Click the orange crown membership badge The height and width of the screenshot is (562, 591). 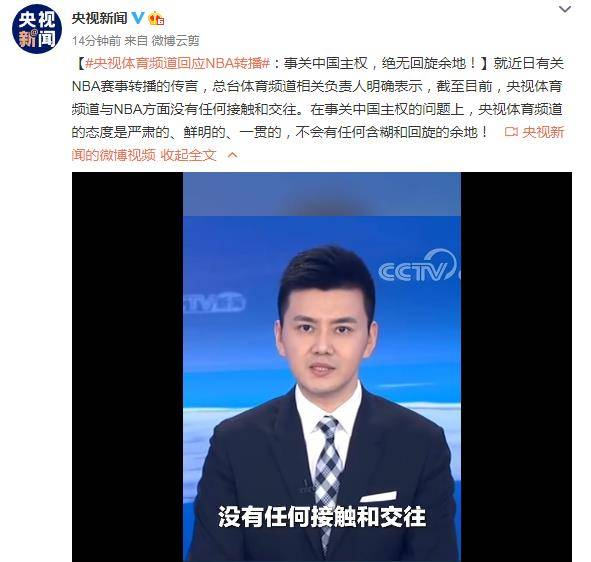[x=156, y=18]
